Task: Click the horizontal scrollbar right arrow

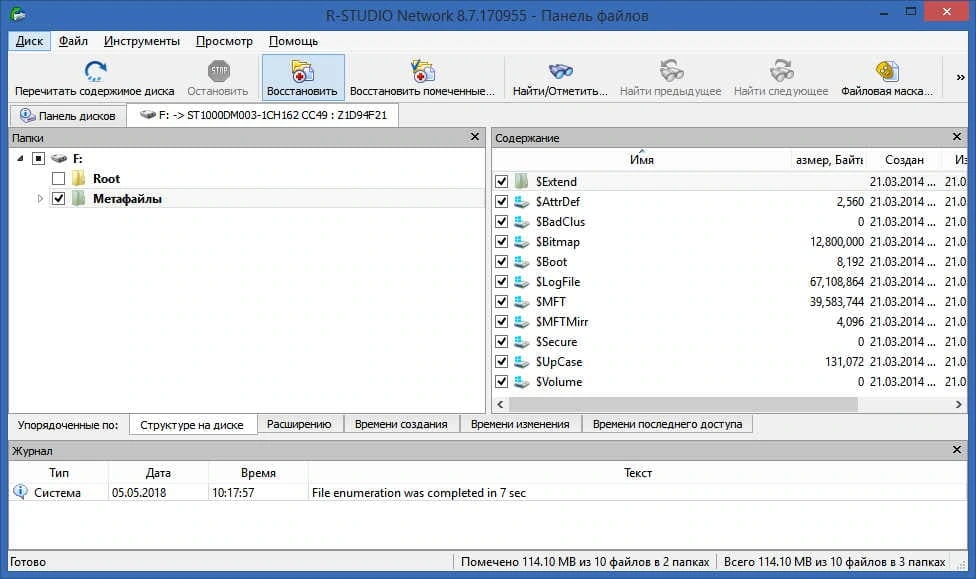Action: point(959,404)
